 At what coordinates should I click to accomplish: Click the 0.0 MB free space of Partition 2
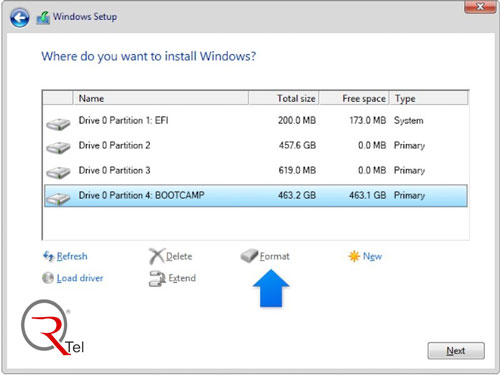pos(372,145)
